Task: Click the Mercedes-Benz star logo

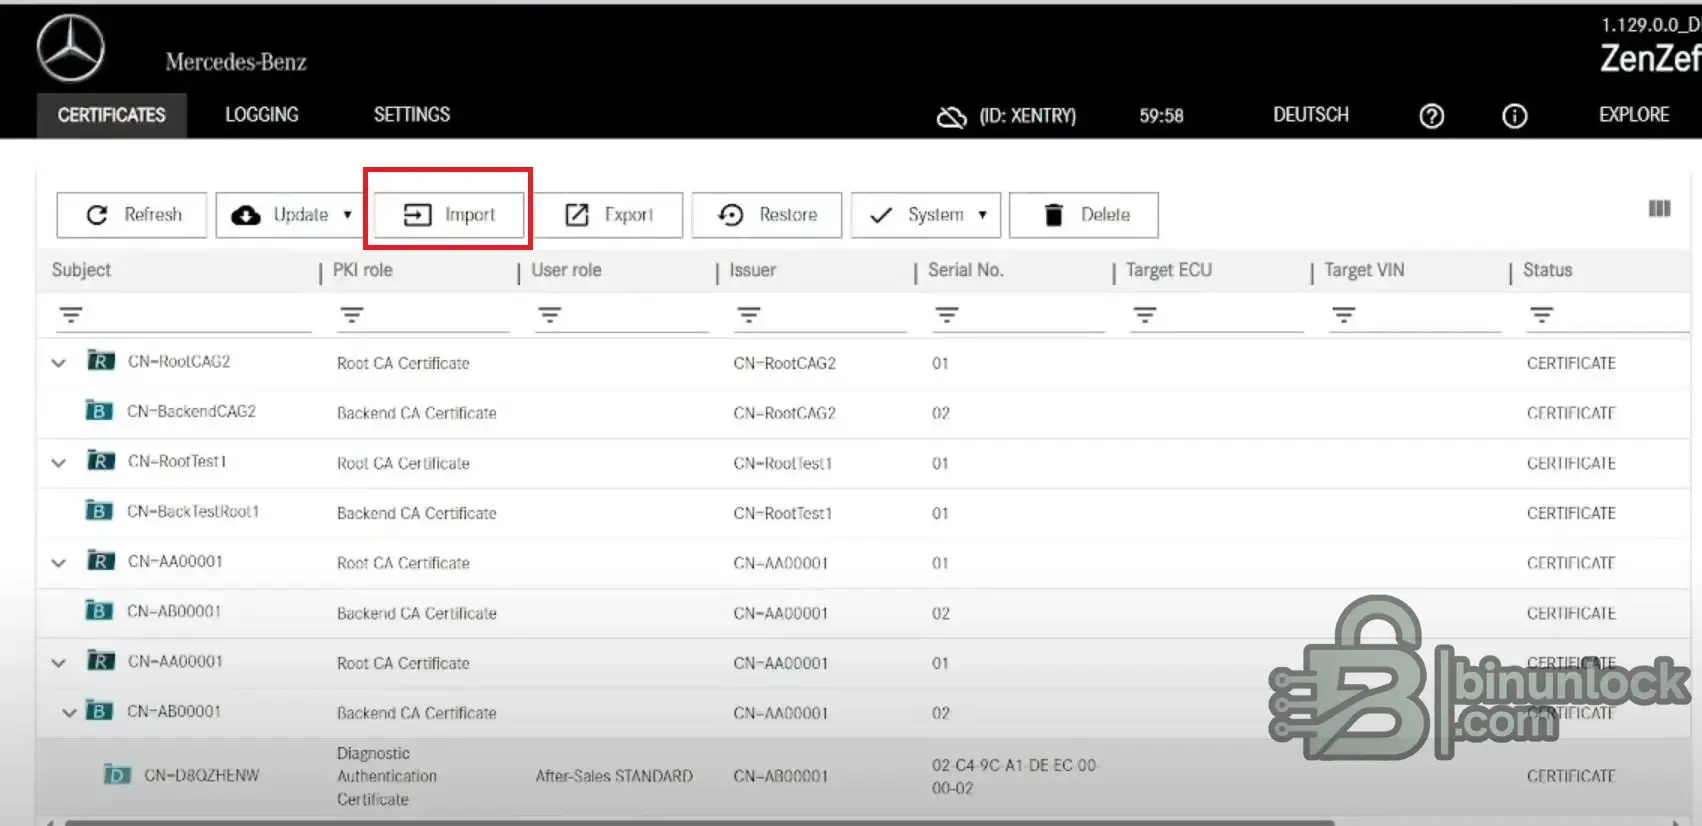Action: tap(70, 48)
